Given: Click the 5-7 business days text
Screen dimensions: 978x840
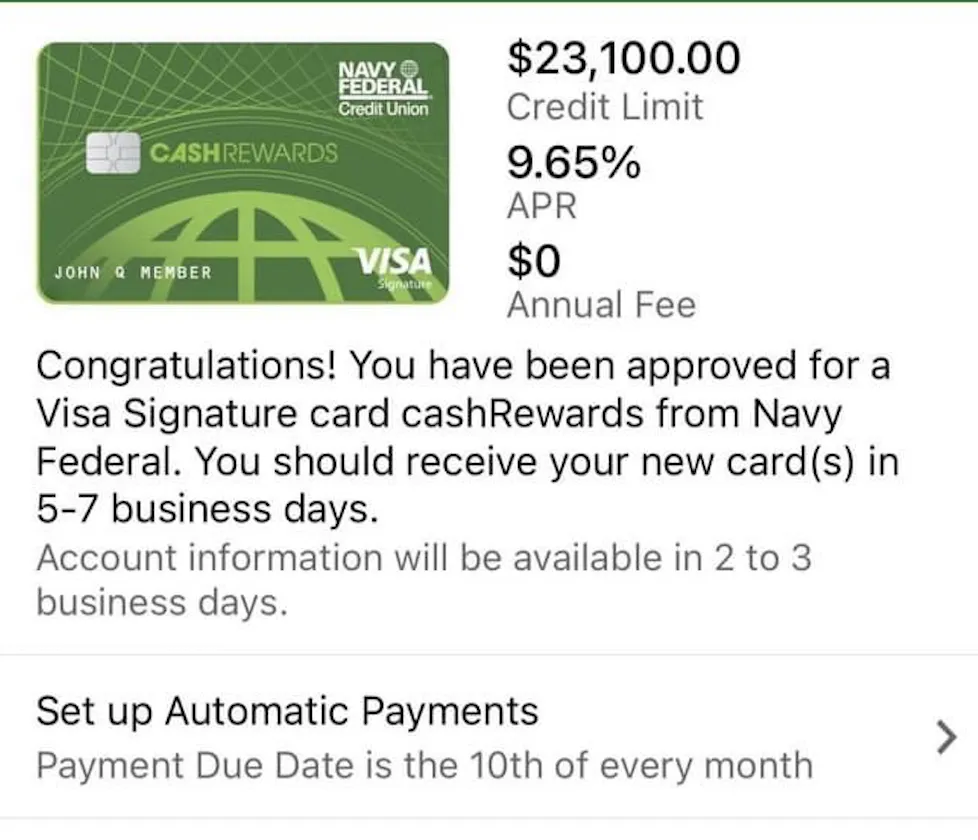Looking at the screenshot, I should (207, 509).
